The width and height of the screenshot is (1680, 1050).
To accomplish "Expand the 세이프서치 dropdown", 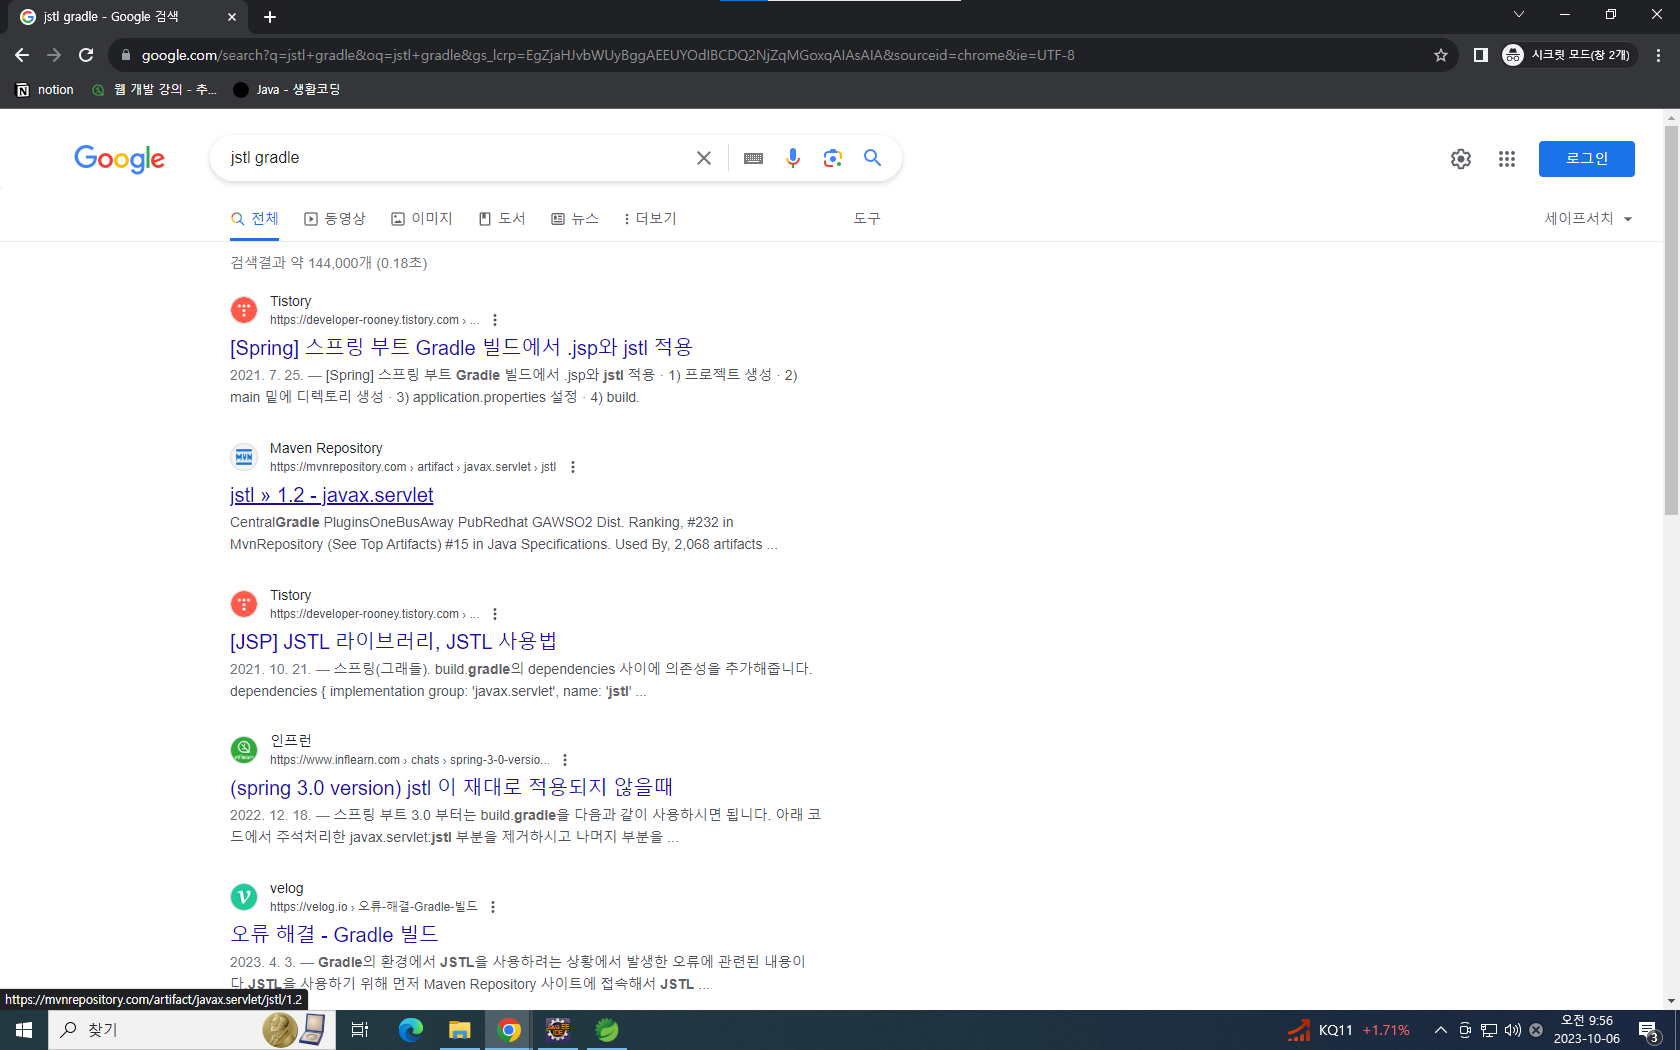I will 1588,219.
